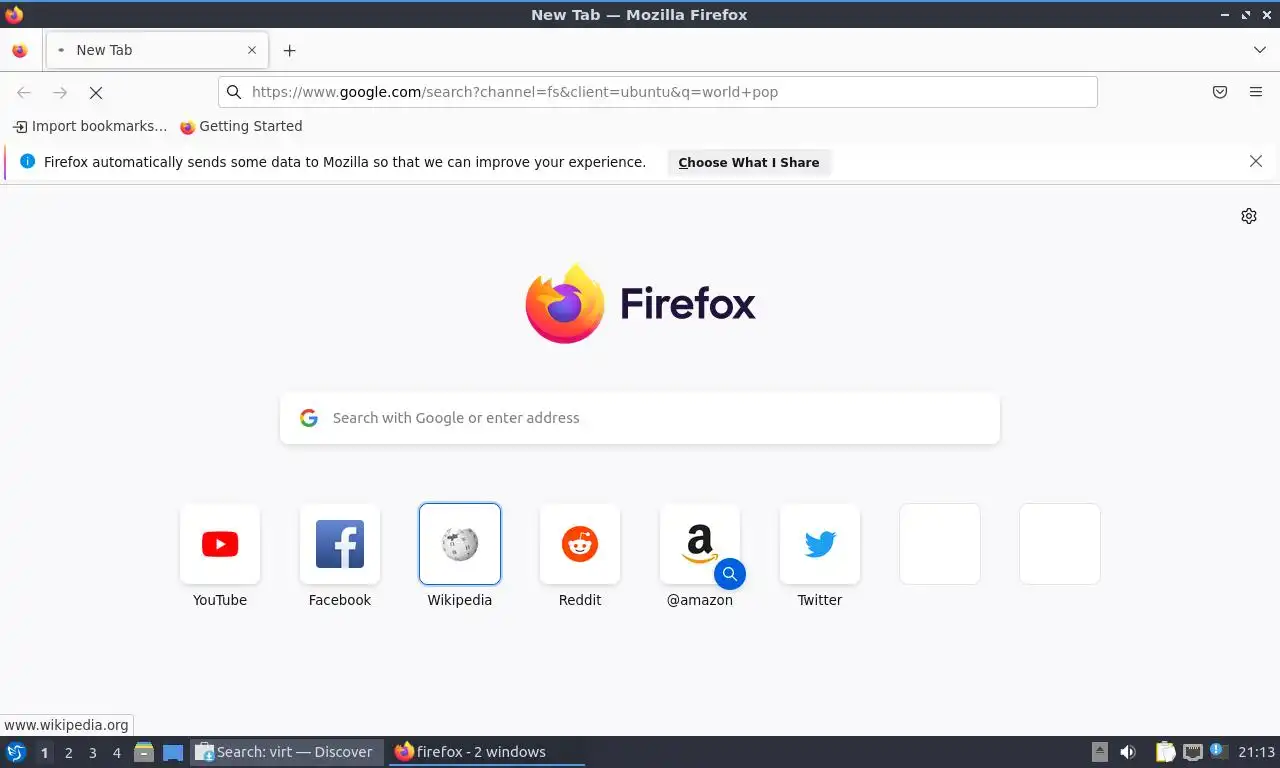
Task: Click the search magnifier in URL bar
Action: coord(234,92)
